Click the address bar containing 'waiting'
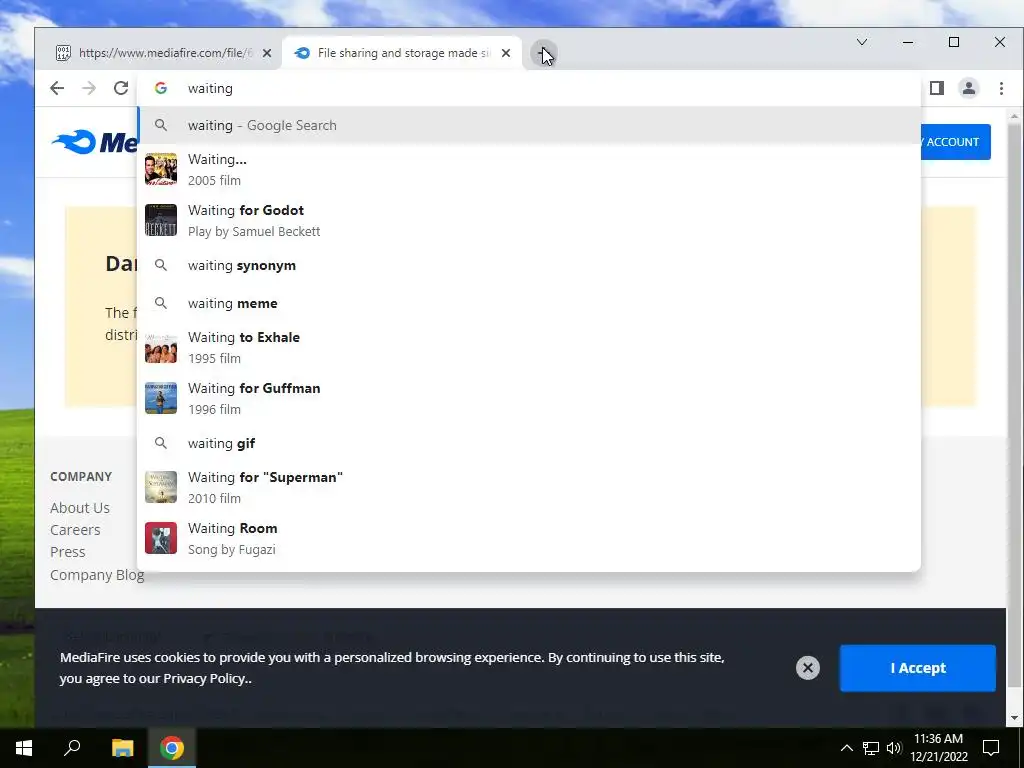The image size is (1024, 768). pyautogui.click(x=529, y=88)
